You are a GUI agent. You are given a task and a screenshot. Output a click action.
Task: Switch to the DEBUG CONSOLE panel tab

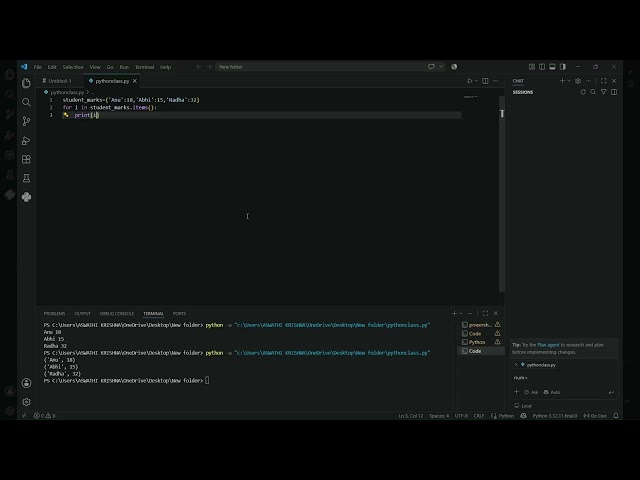pos(117,313)
